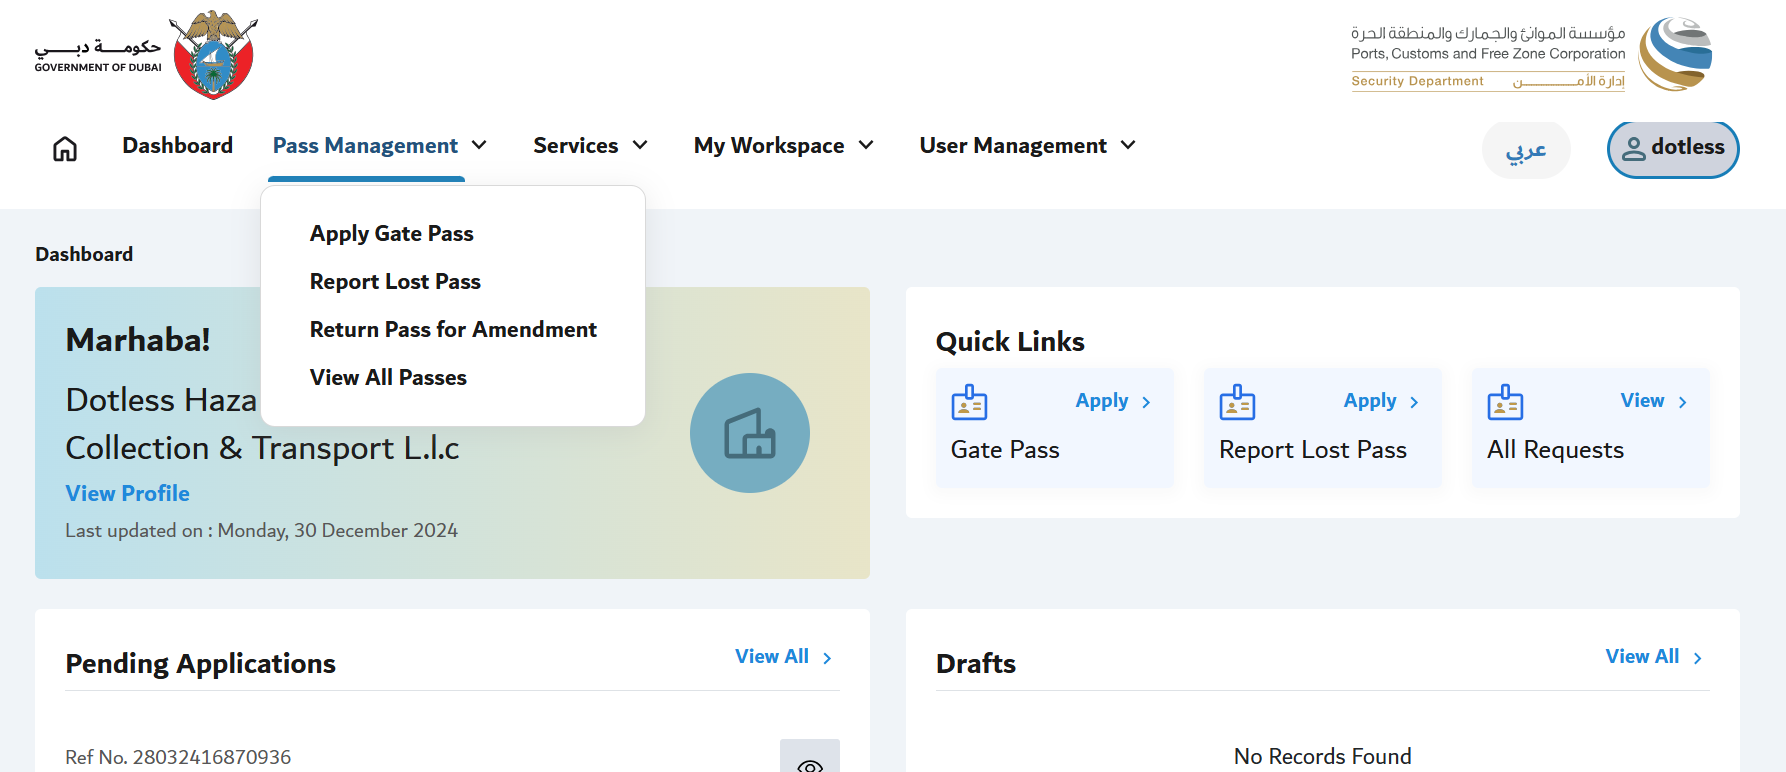Click View All in Drafts section
Image resolution: width=1786 pixels, height=772 pixels.
tap(1653, 657)
